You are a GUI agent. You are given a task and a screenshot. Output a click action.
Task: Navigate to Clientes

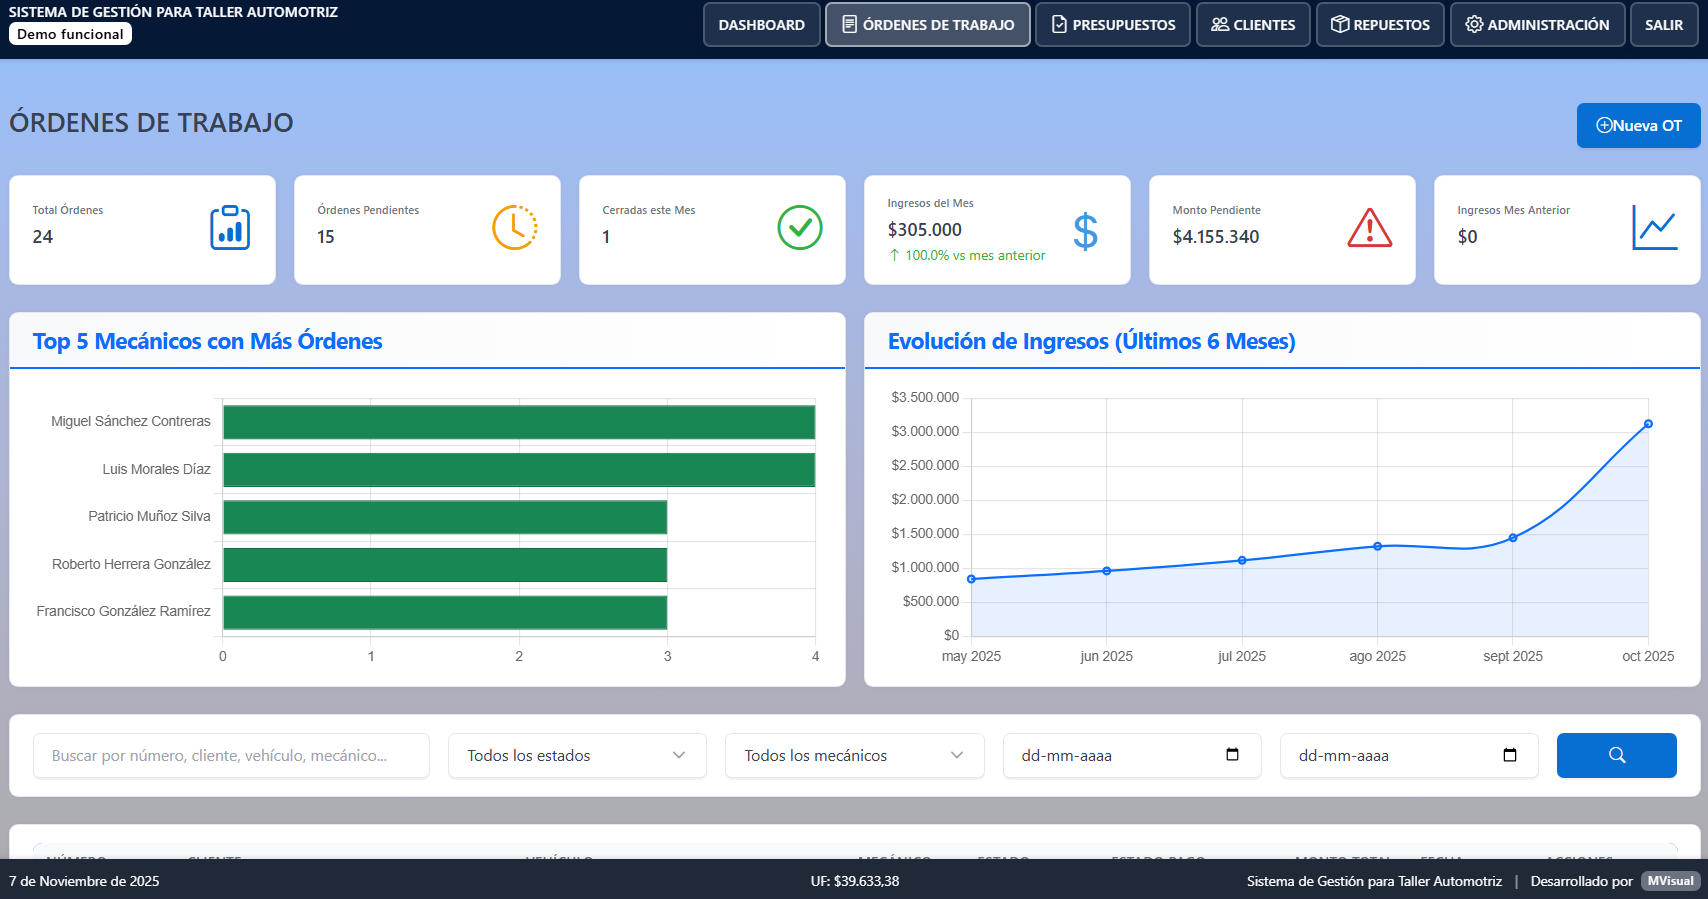[x=1253, y=25]
